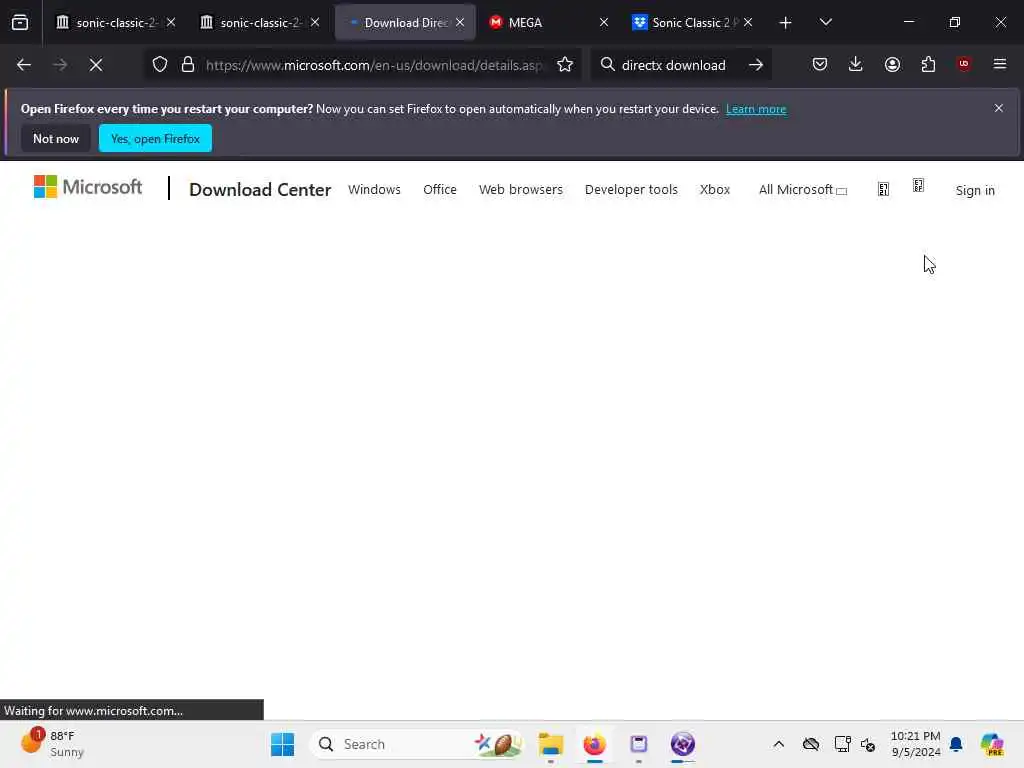Open a new tab with plus button
The height and width of the screenshot is (768, 1024).
click(786, 23)
